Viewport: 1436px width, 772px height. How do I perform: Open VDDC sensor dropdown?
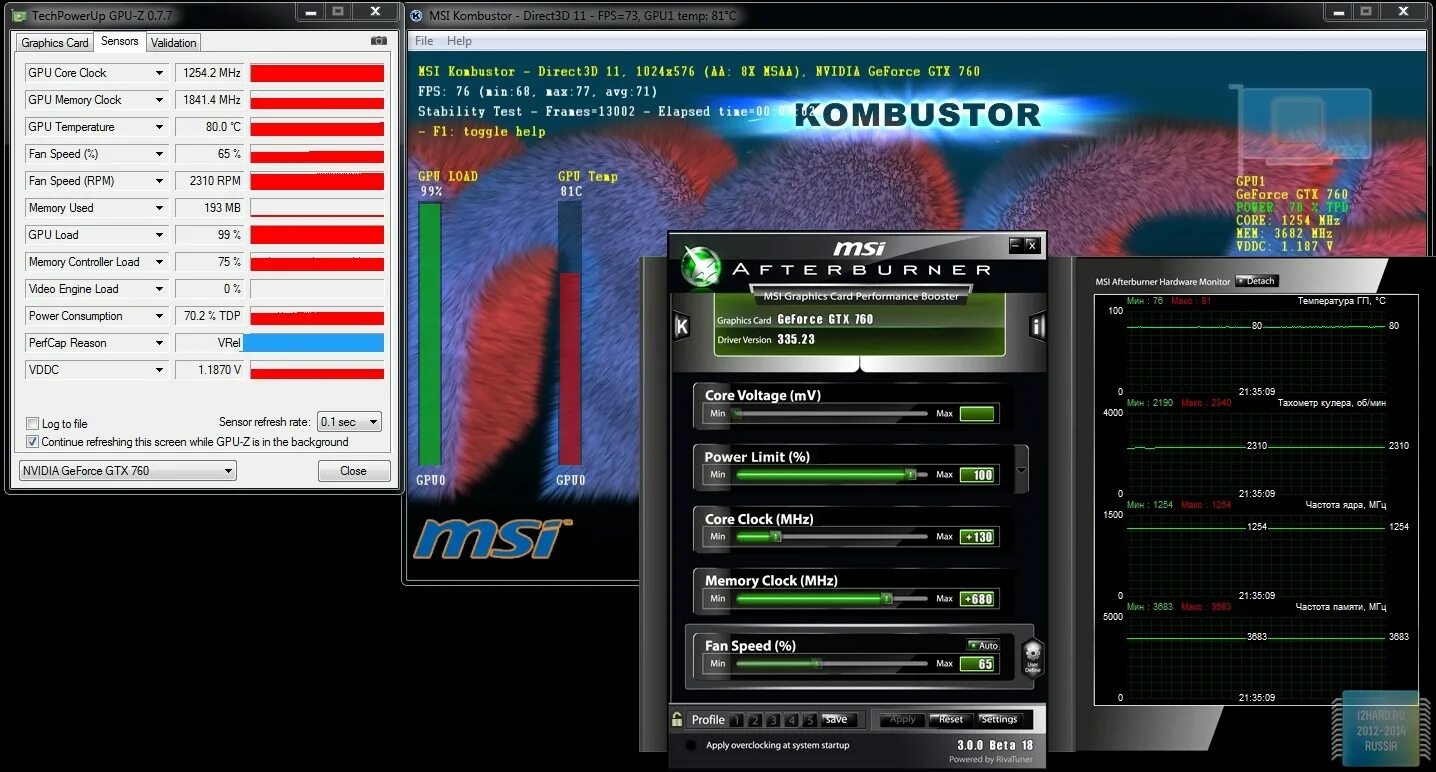click(x=159, y=370)
